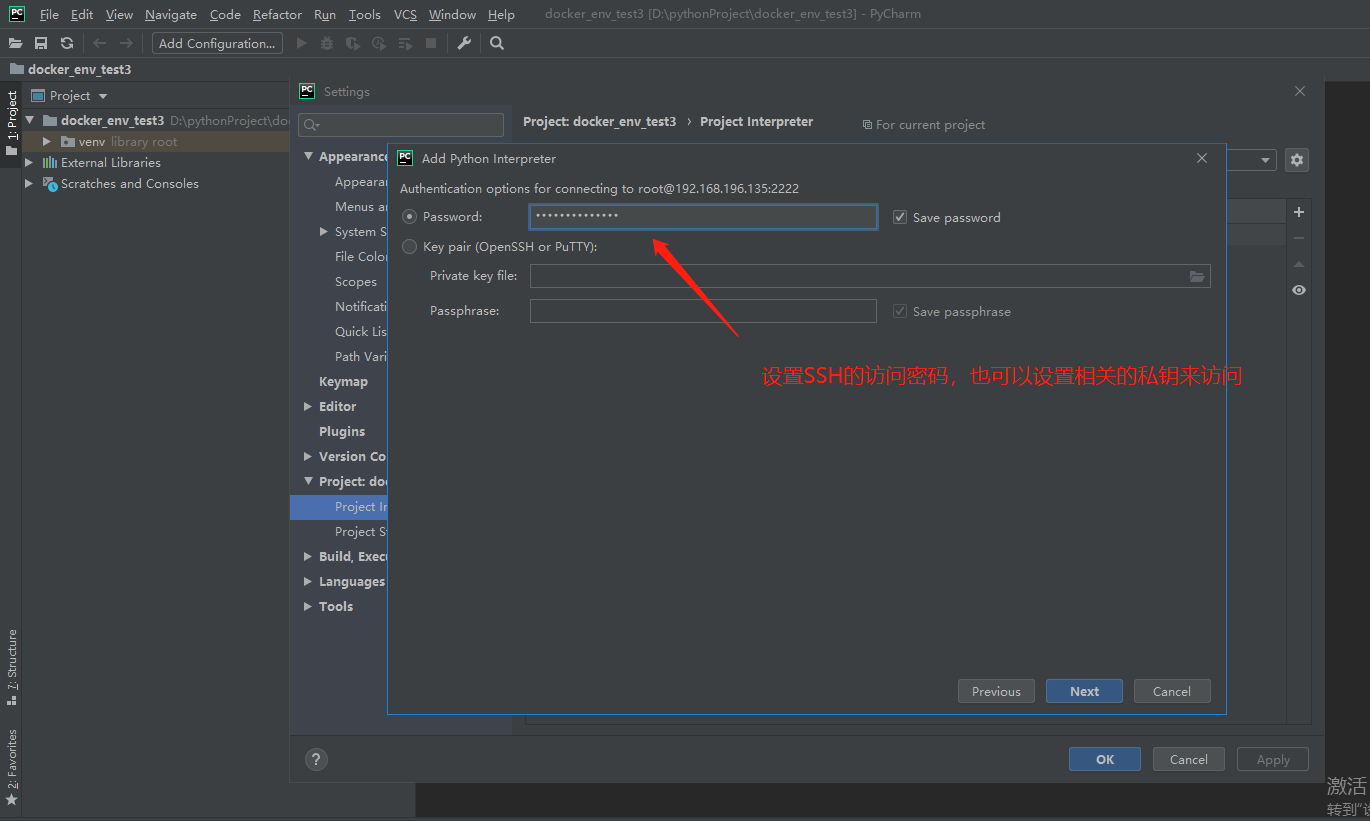Image resolution: width=1370 pixels, height=821 pixels.
Task: Open the VCS menu
Action: coord(405,14)
